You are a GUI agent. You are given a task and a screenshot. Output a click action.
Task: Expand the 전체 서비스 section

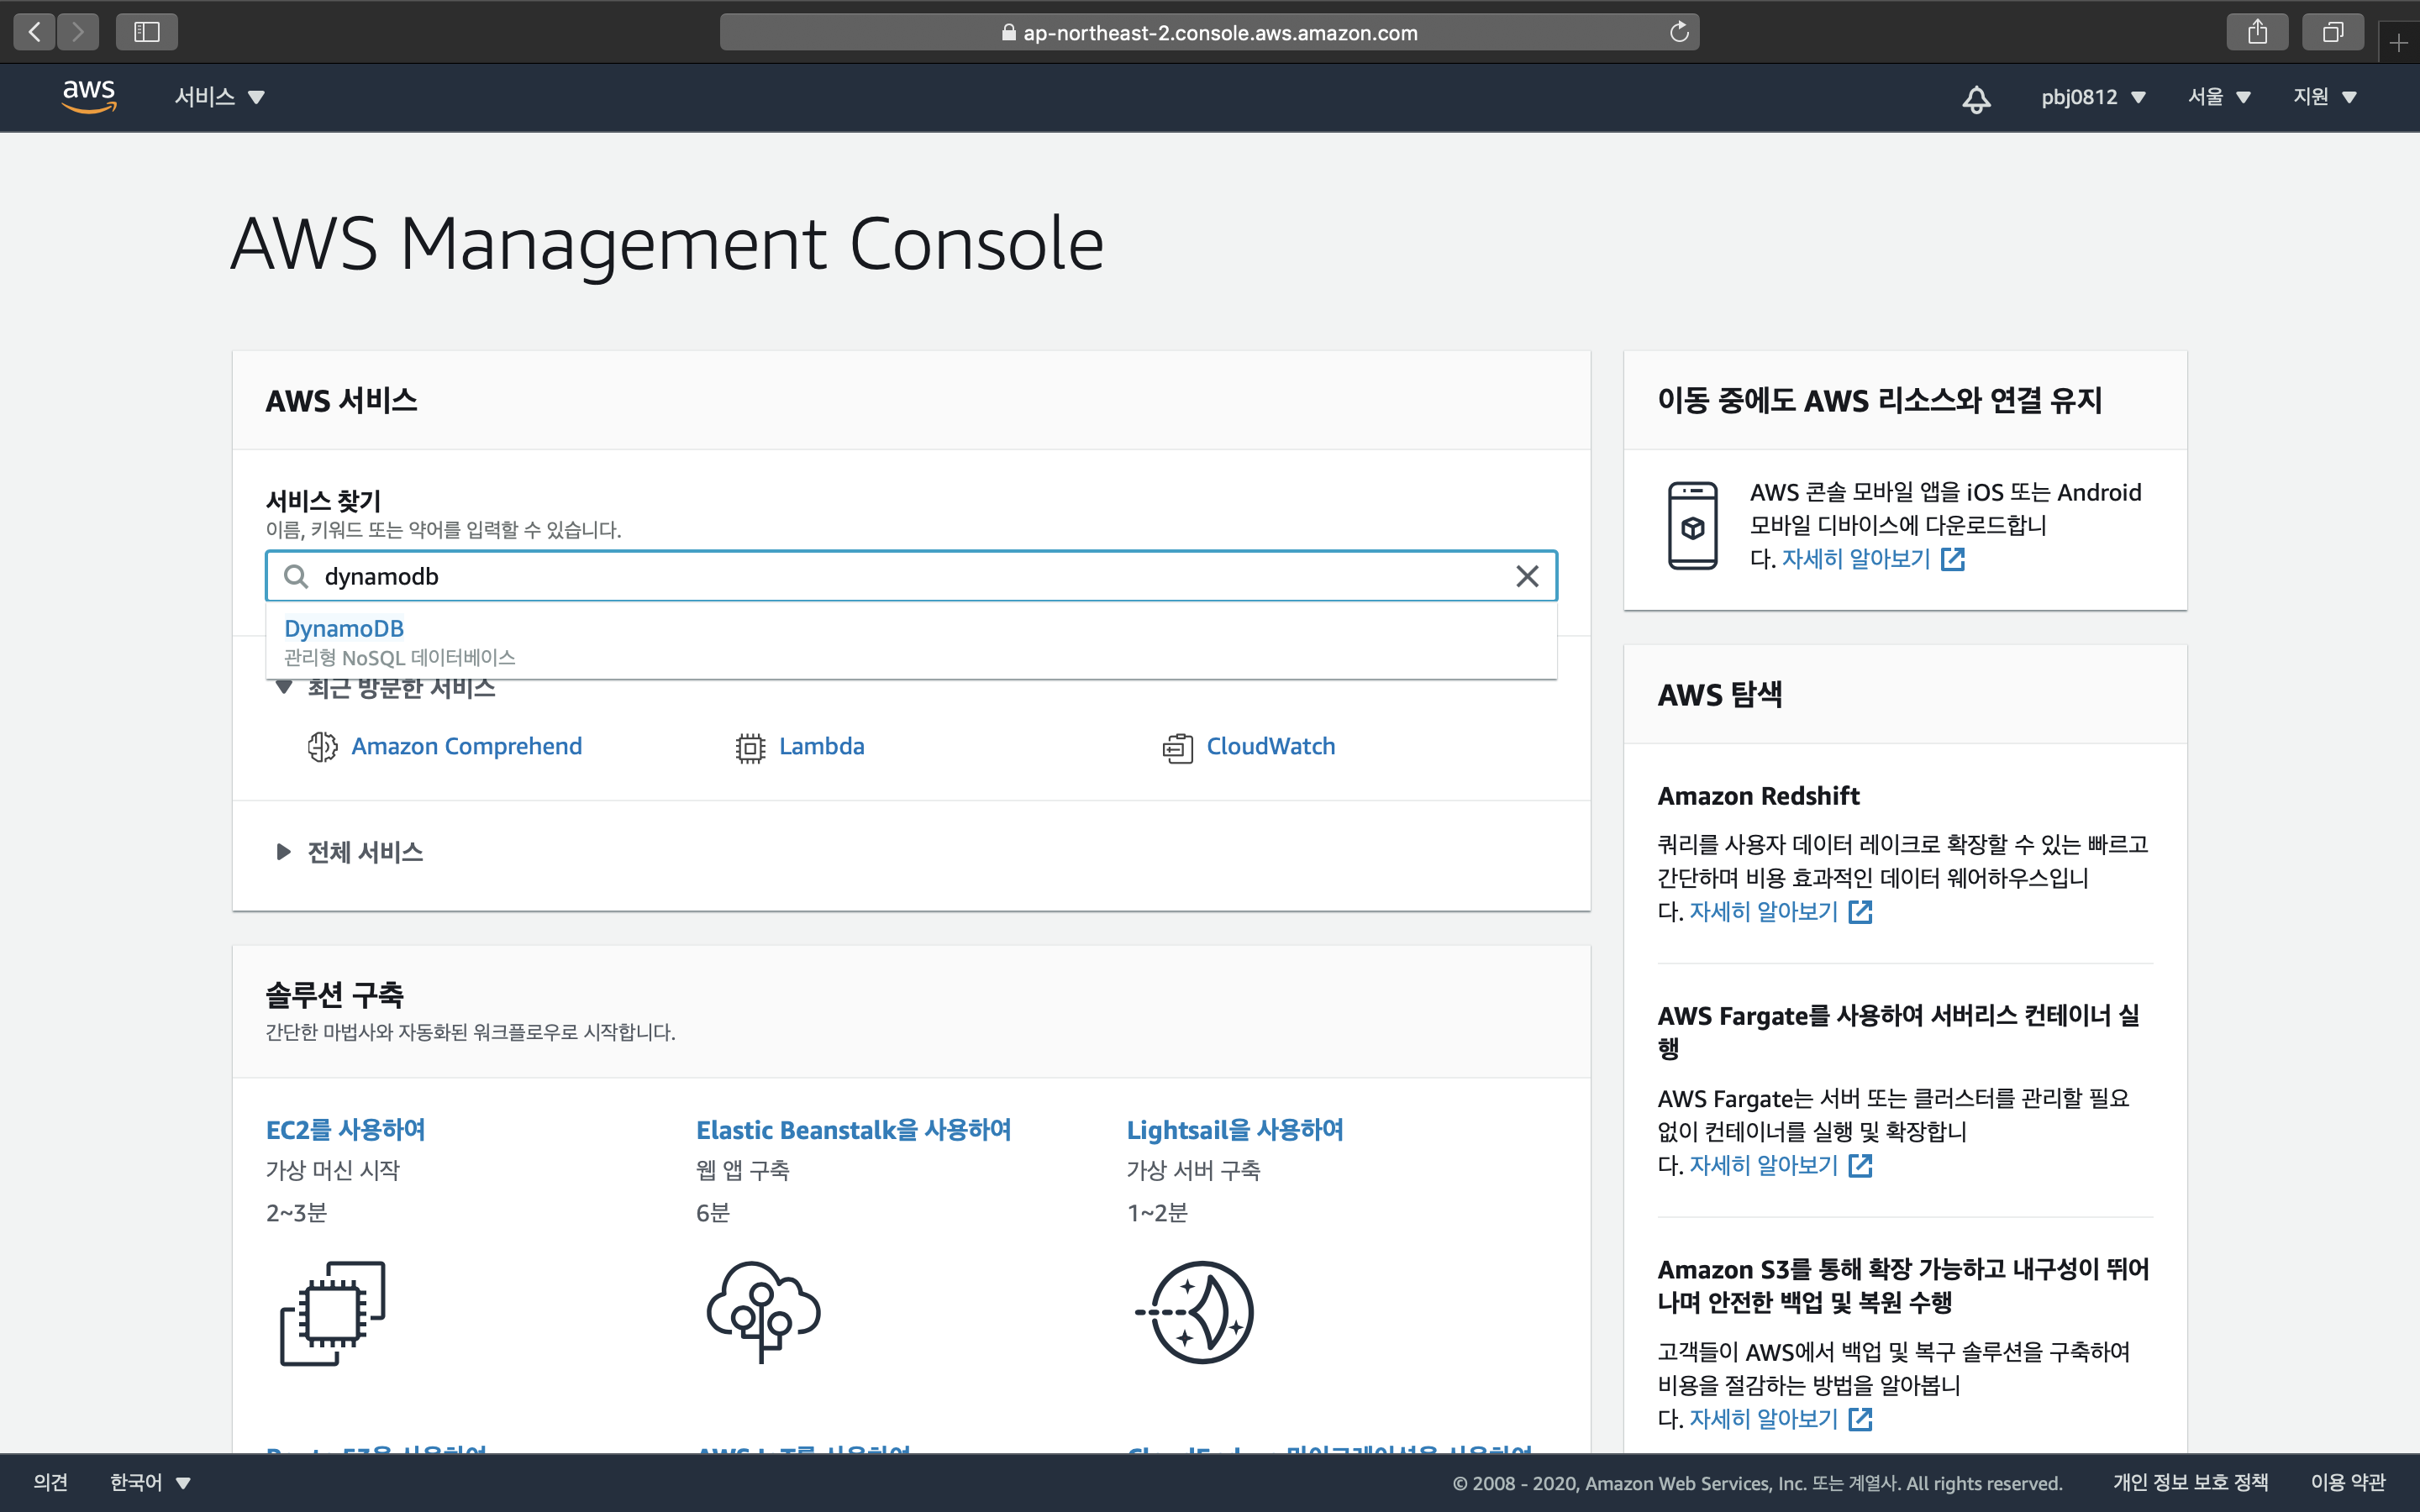(x=349, y=852)
